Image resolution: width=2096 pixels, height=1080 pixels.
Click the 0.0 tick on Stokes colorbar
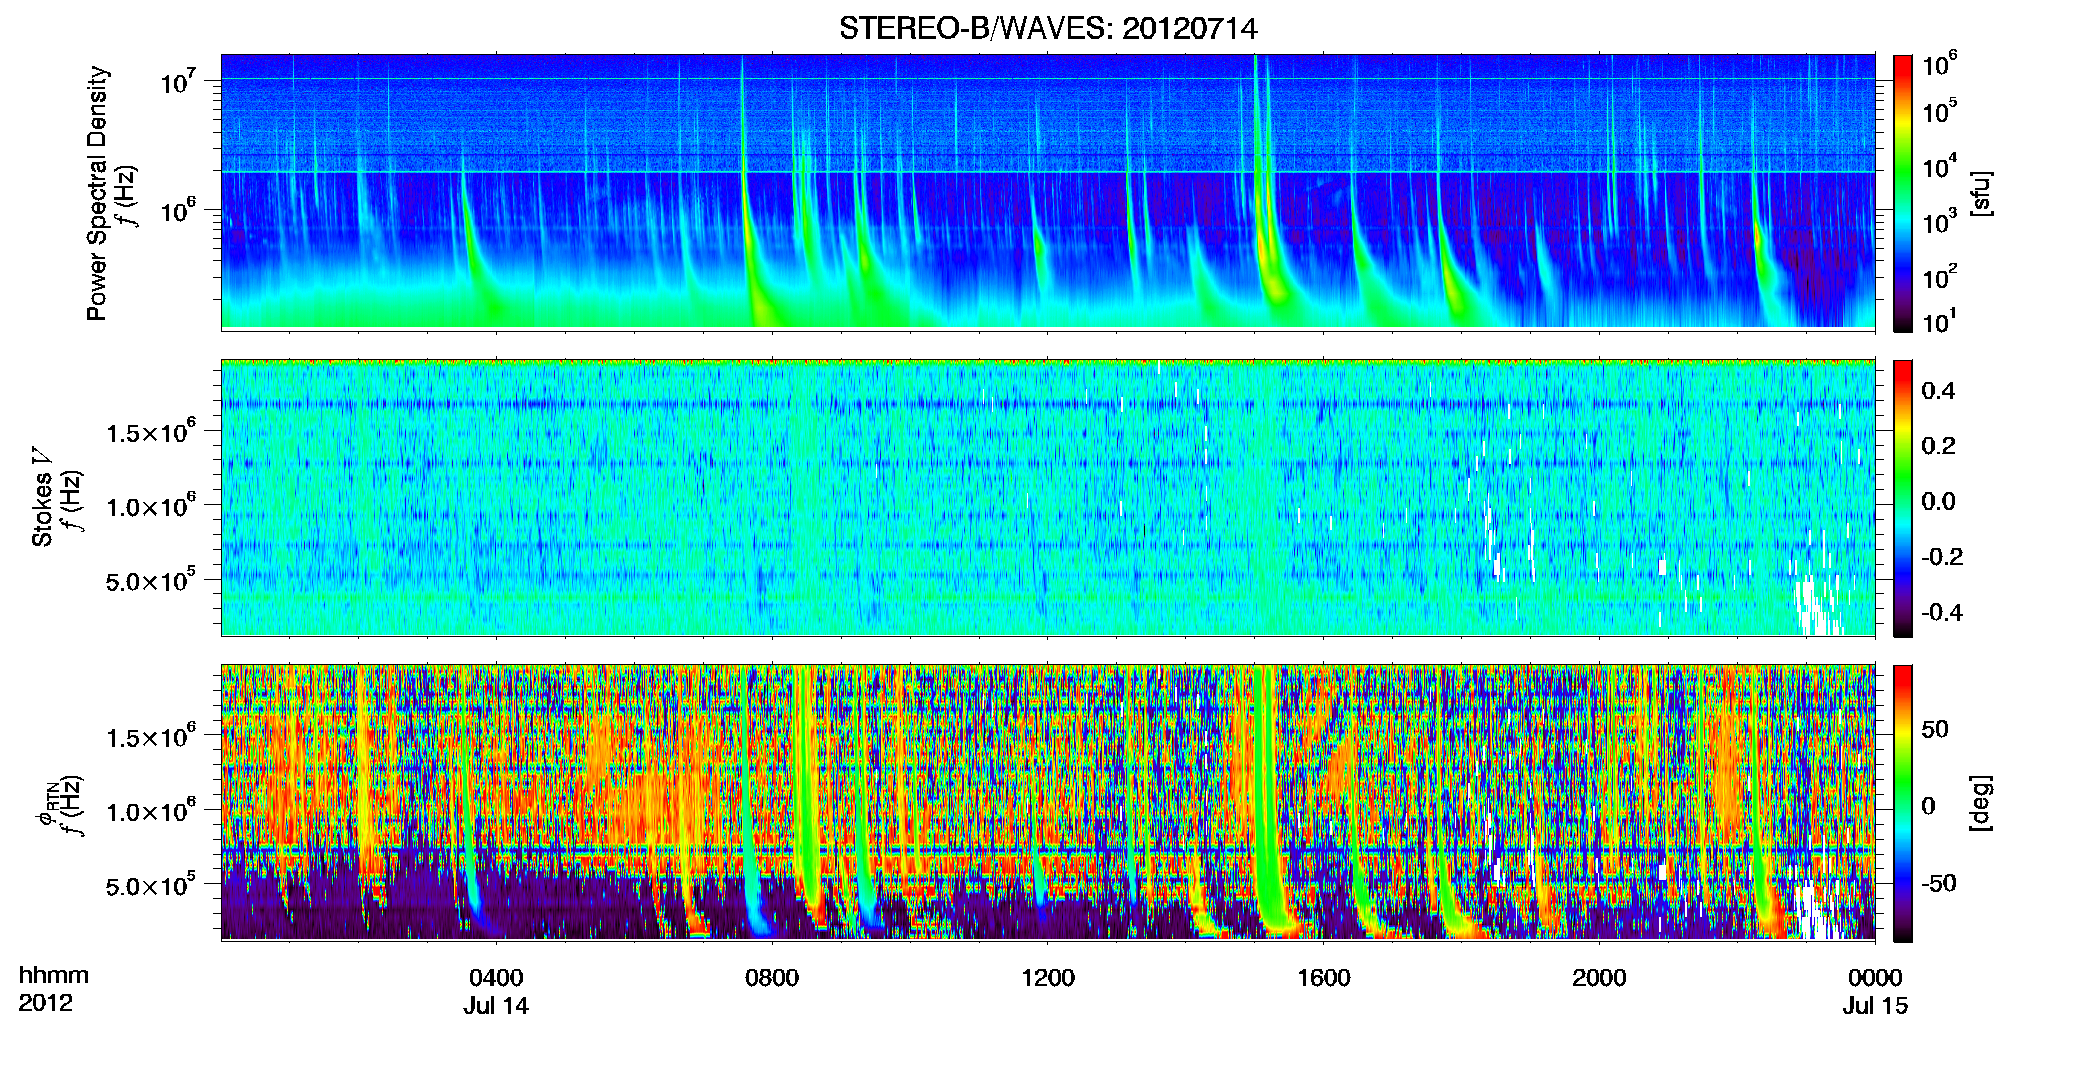click(x=1938, y=501)
